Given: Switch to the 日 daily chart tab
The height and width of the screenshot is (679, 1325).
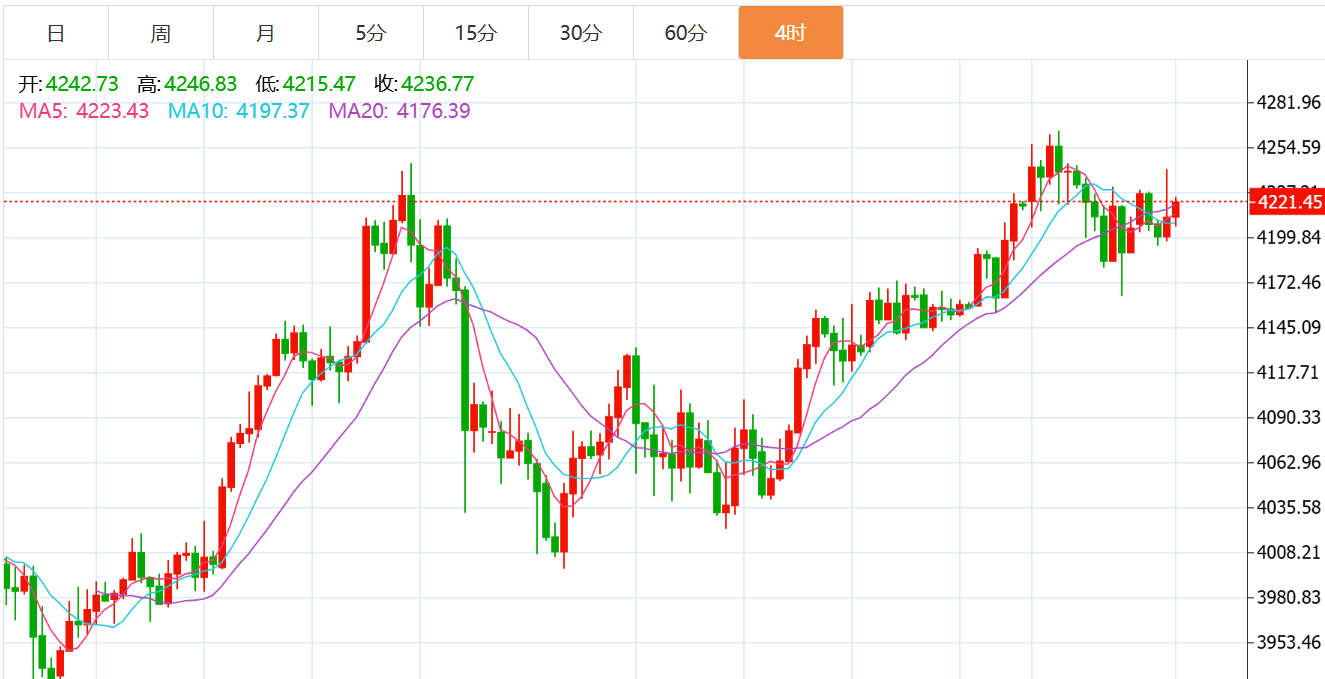Looking at the screenshot, I should pos(56,33).
